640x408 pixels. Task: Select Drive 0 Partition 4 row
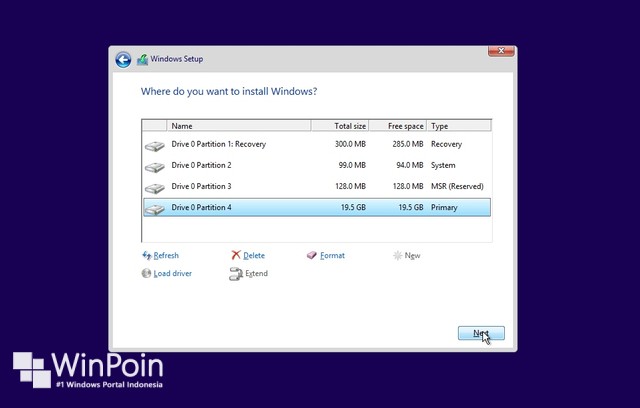coord(317,207)
